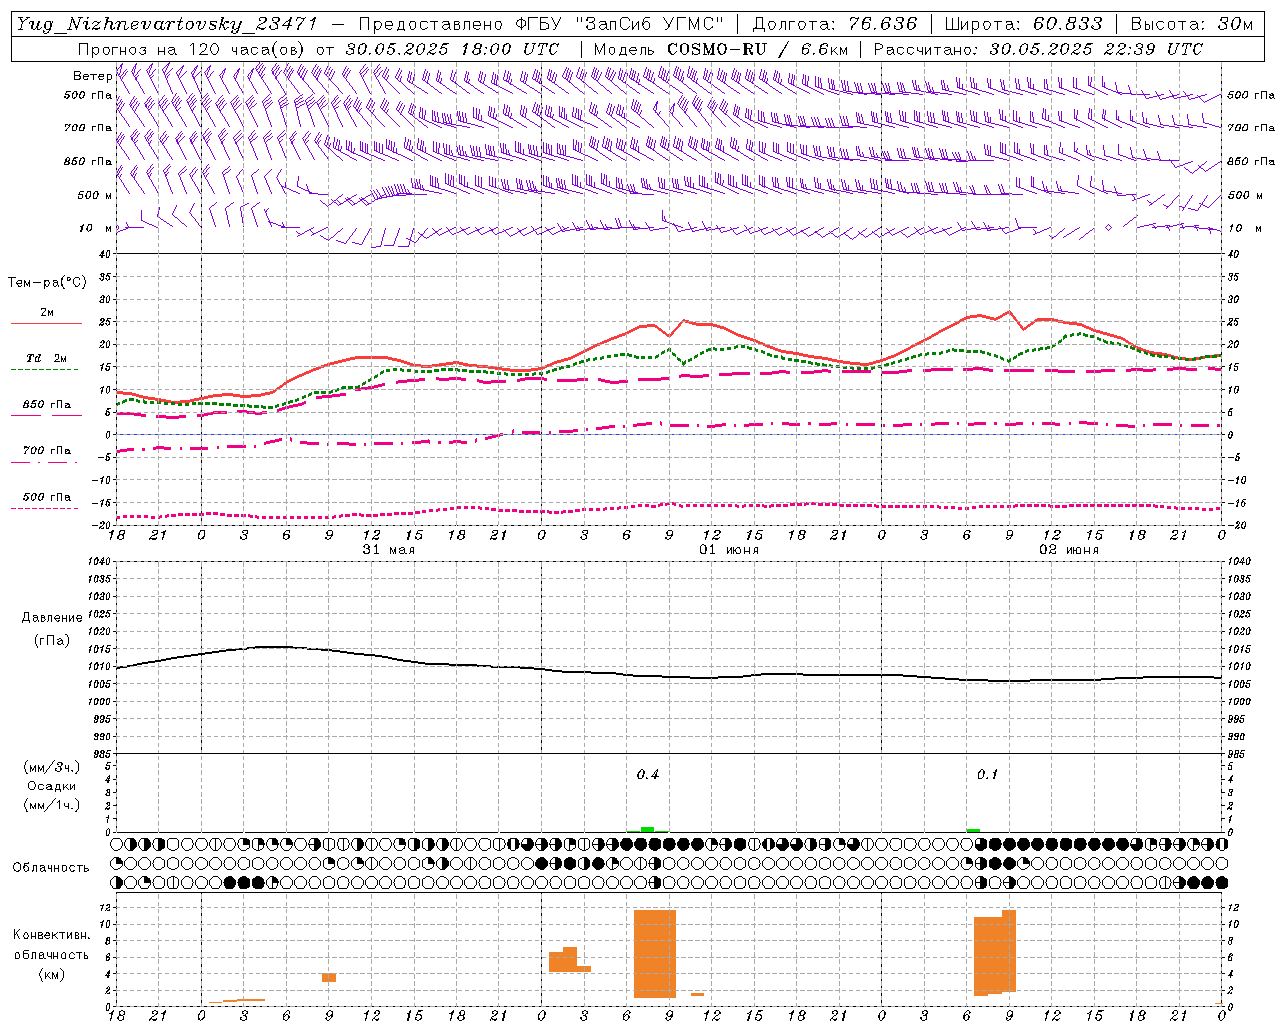The height and width of the screenshot is (1024, 1280).
Task: Click the tall orange convective bar on 02 июня
Action: pos(995,954)
